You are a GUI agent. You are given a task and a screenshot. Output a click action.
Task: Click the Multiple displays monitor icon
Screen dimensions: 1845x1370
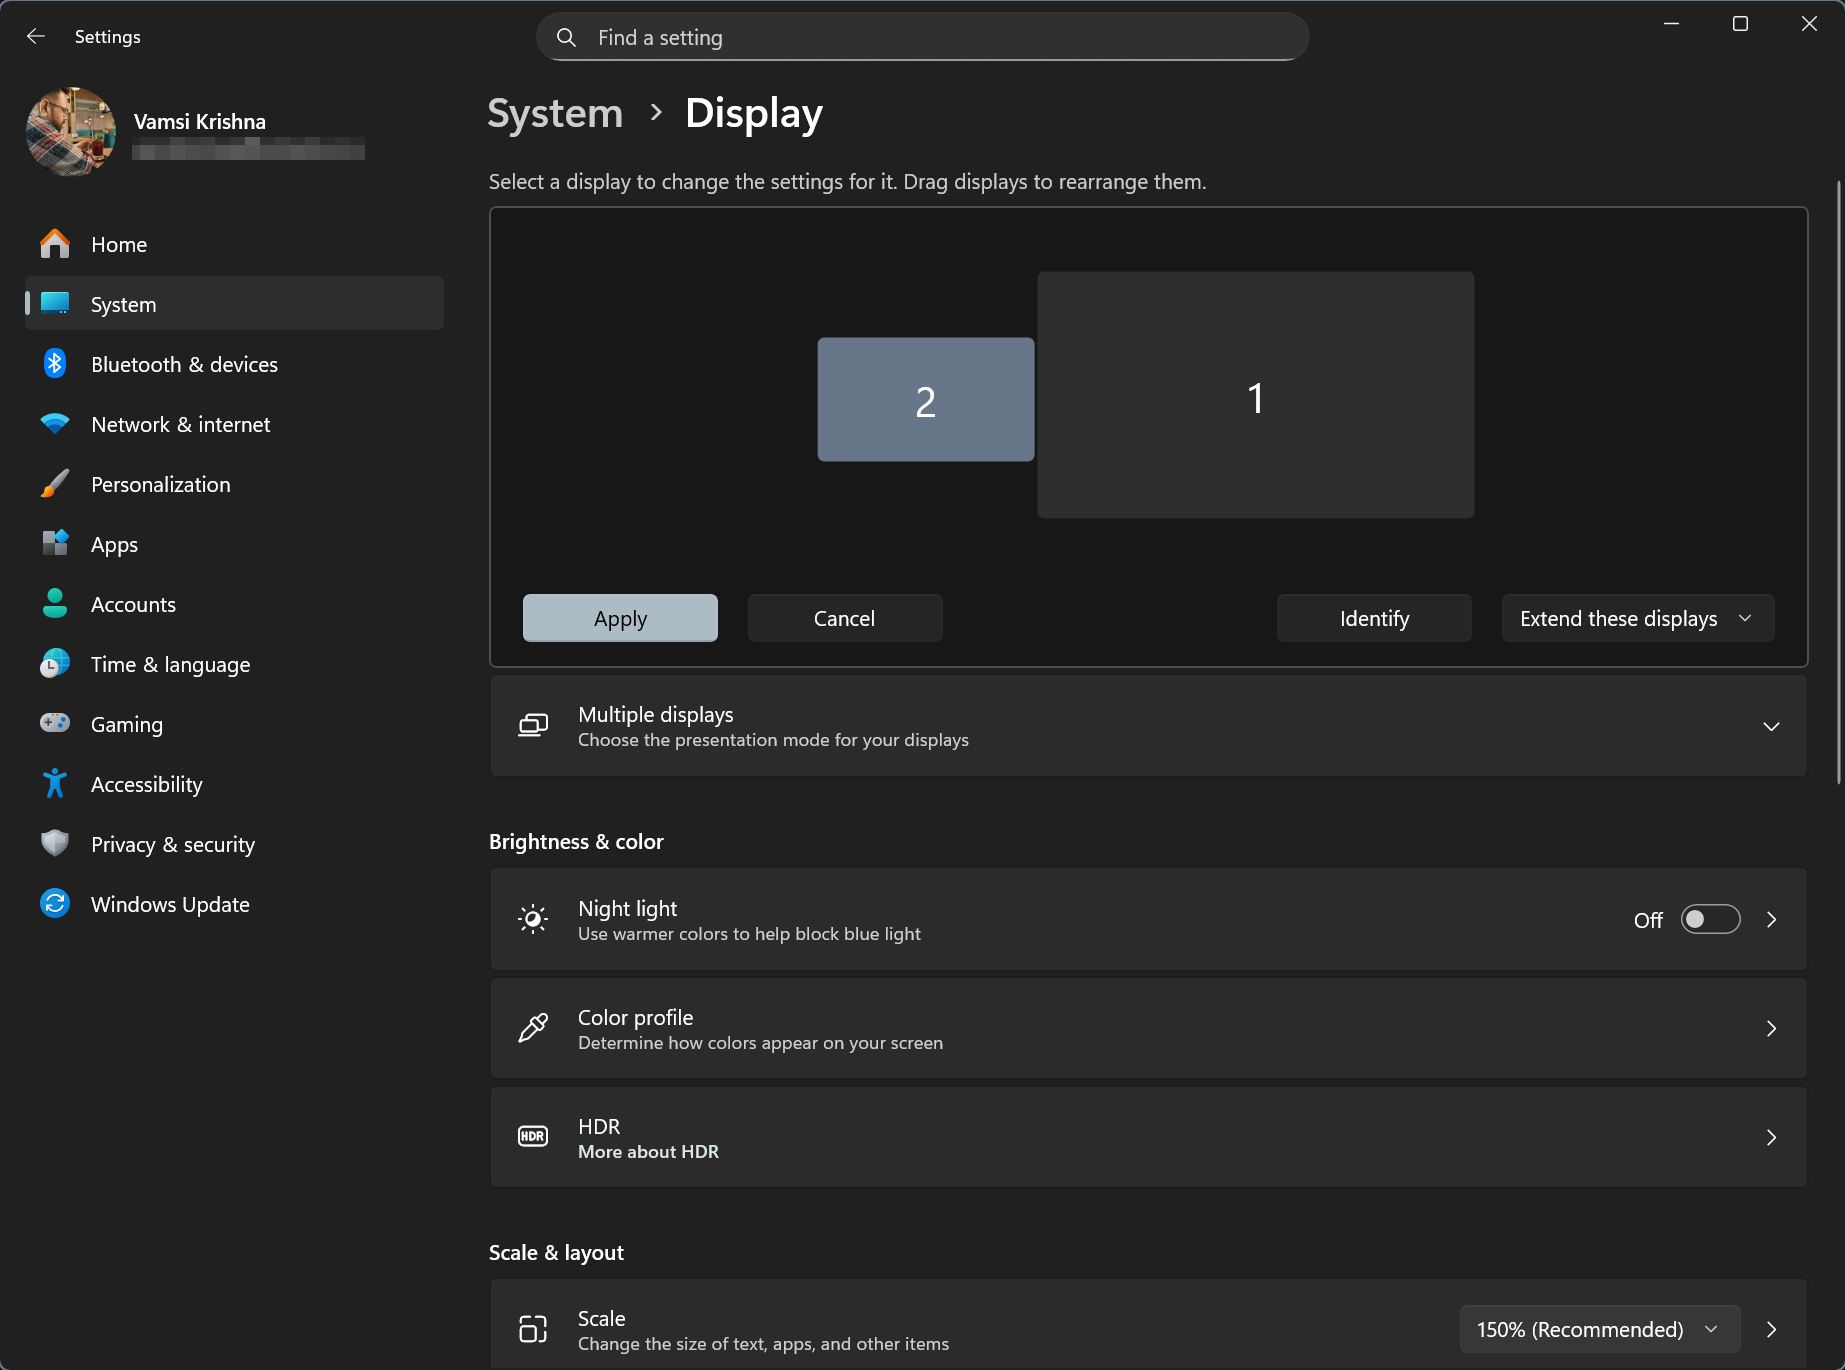pyautogui.click(x=533, y=726)
